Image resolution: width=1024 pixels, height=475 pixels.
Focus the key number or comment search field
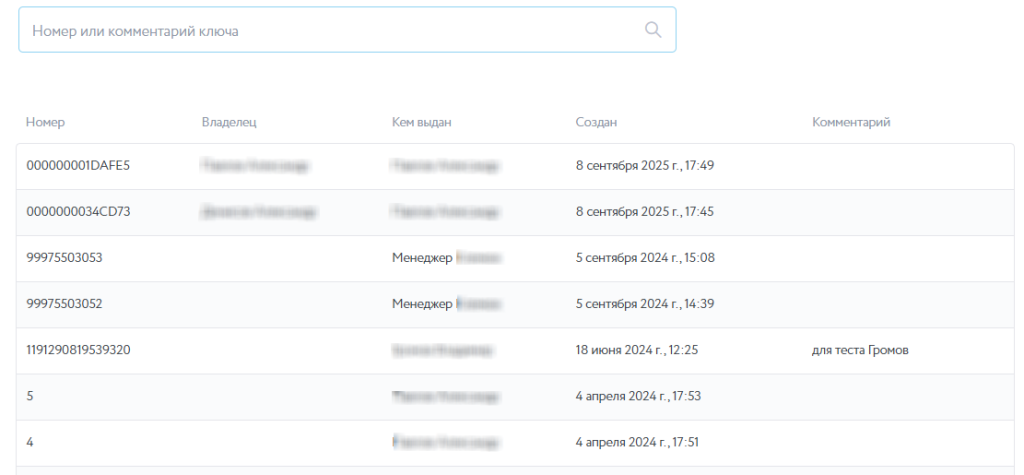pos(330,31)
